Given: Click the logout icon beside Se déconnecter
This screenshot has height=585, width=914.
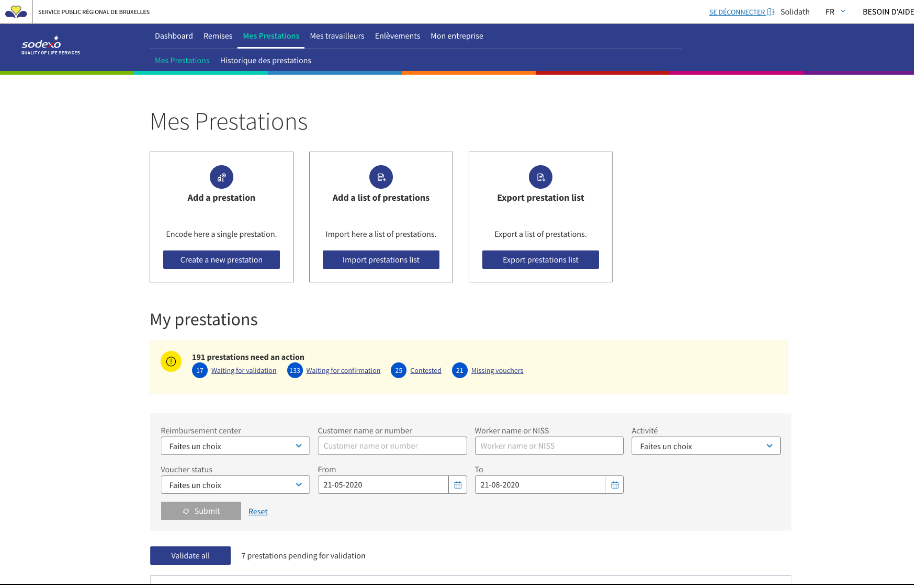Looking at the screenshot, I should point(771,12).
